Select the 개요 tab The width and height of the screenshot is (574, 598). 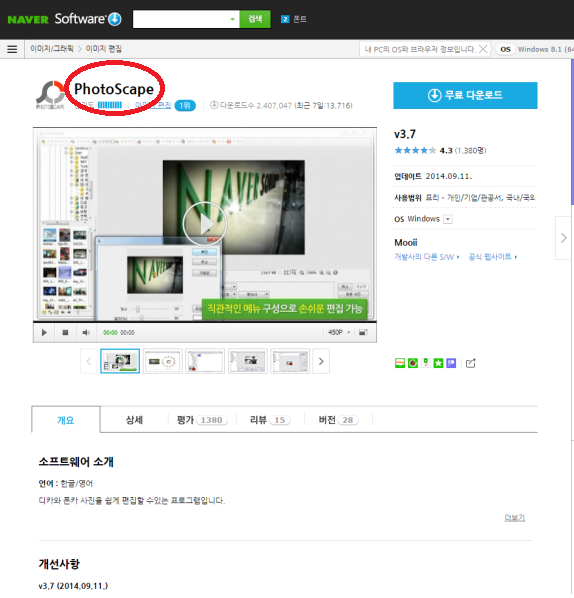pos(66,420)
